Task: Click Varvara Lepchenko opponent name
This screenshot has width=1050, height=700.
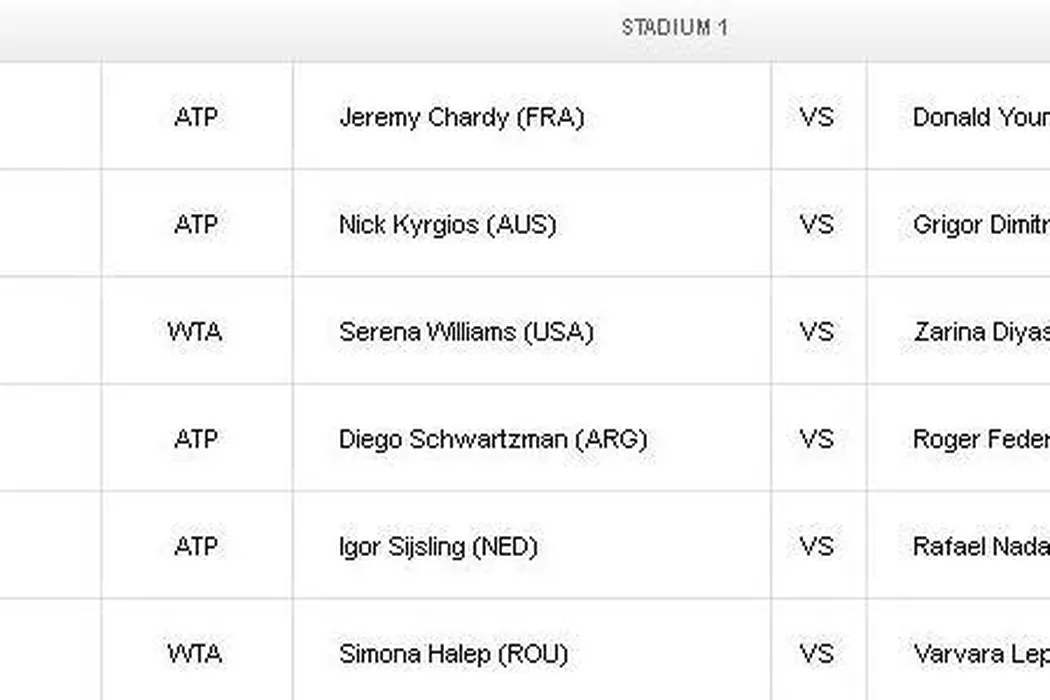Action: [x=980, y=654]
